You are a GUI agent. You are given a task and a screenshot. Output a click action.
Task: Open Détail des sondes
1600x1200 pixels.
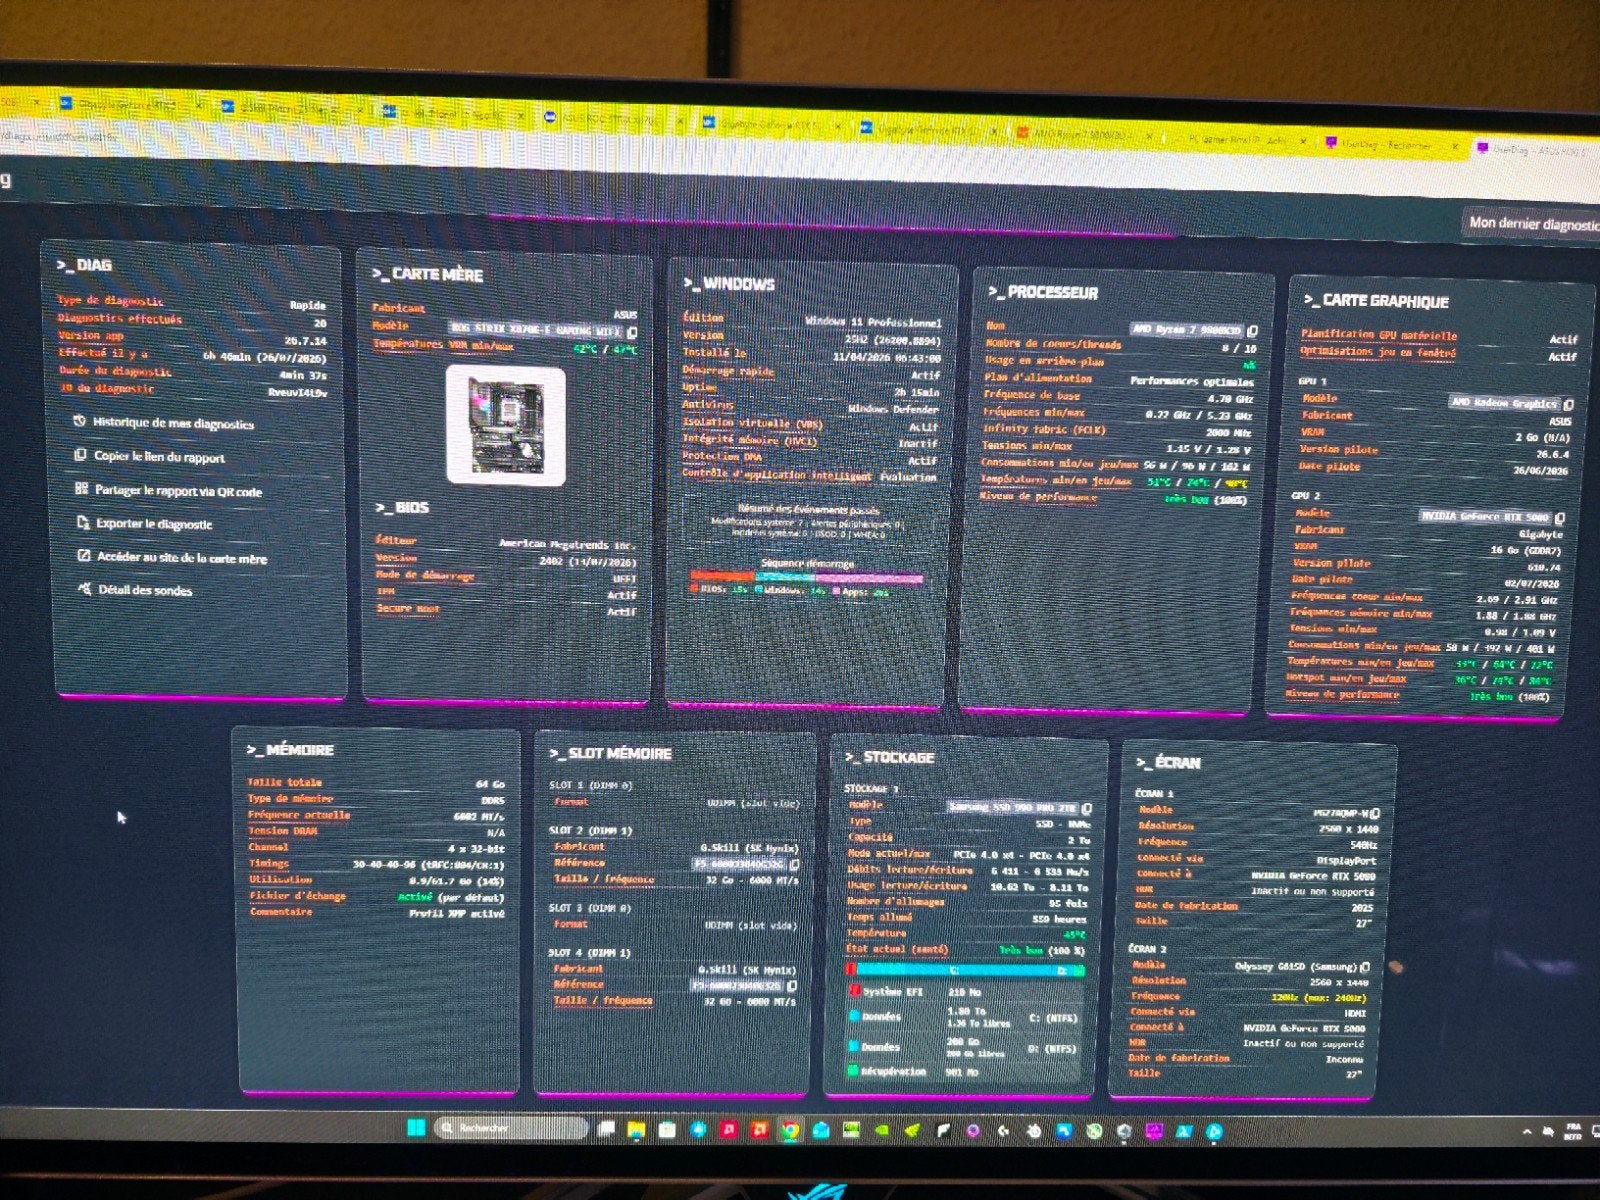[x=145, y=590]
